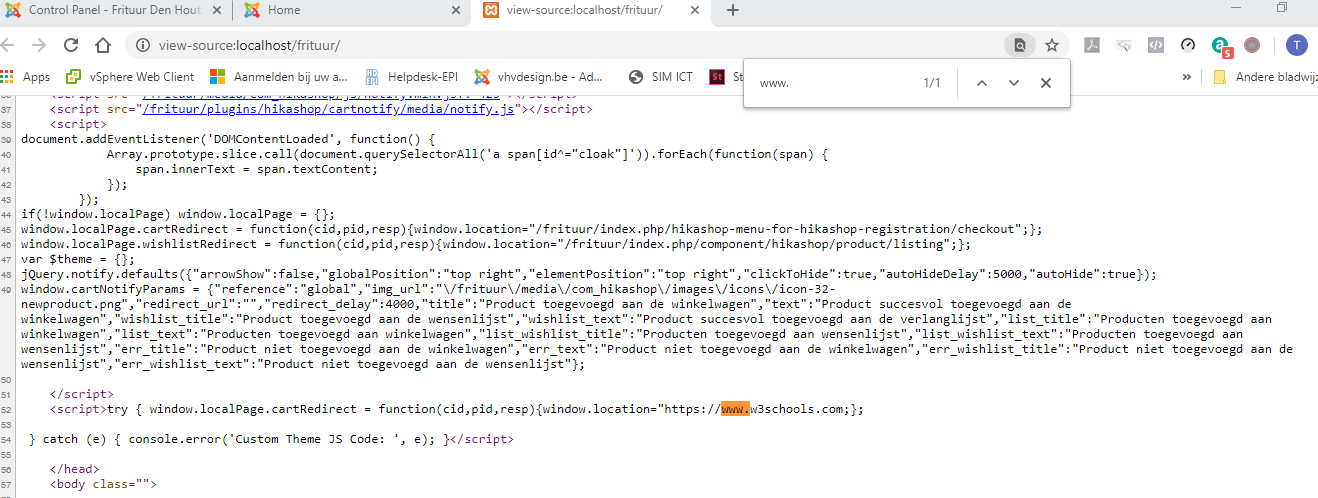The height and width of the screenshot is (498, 1318).
Task: Jump to next find result
Action: [x=1014, y=83]
